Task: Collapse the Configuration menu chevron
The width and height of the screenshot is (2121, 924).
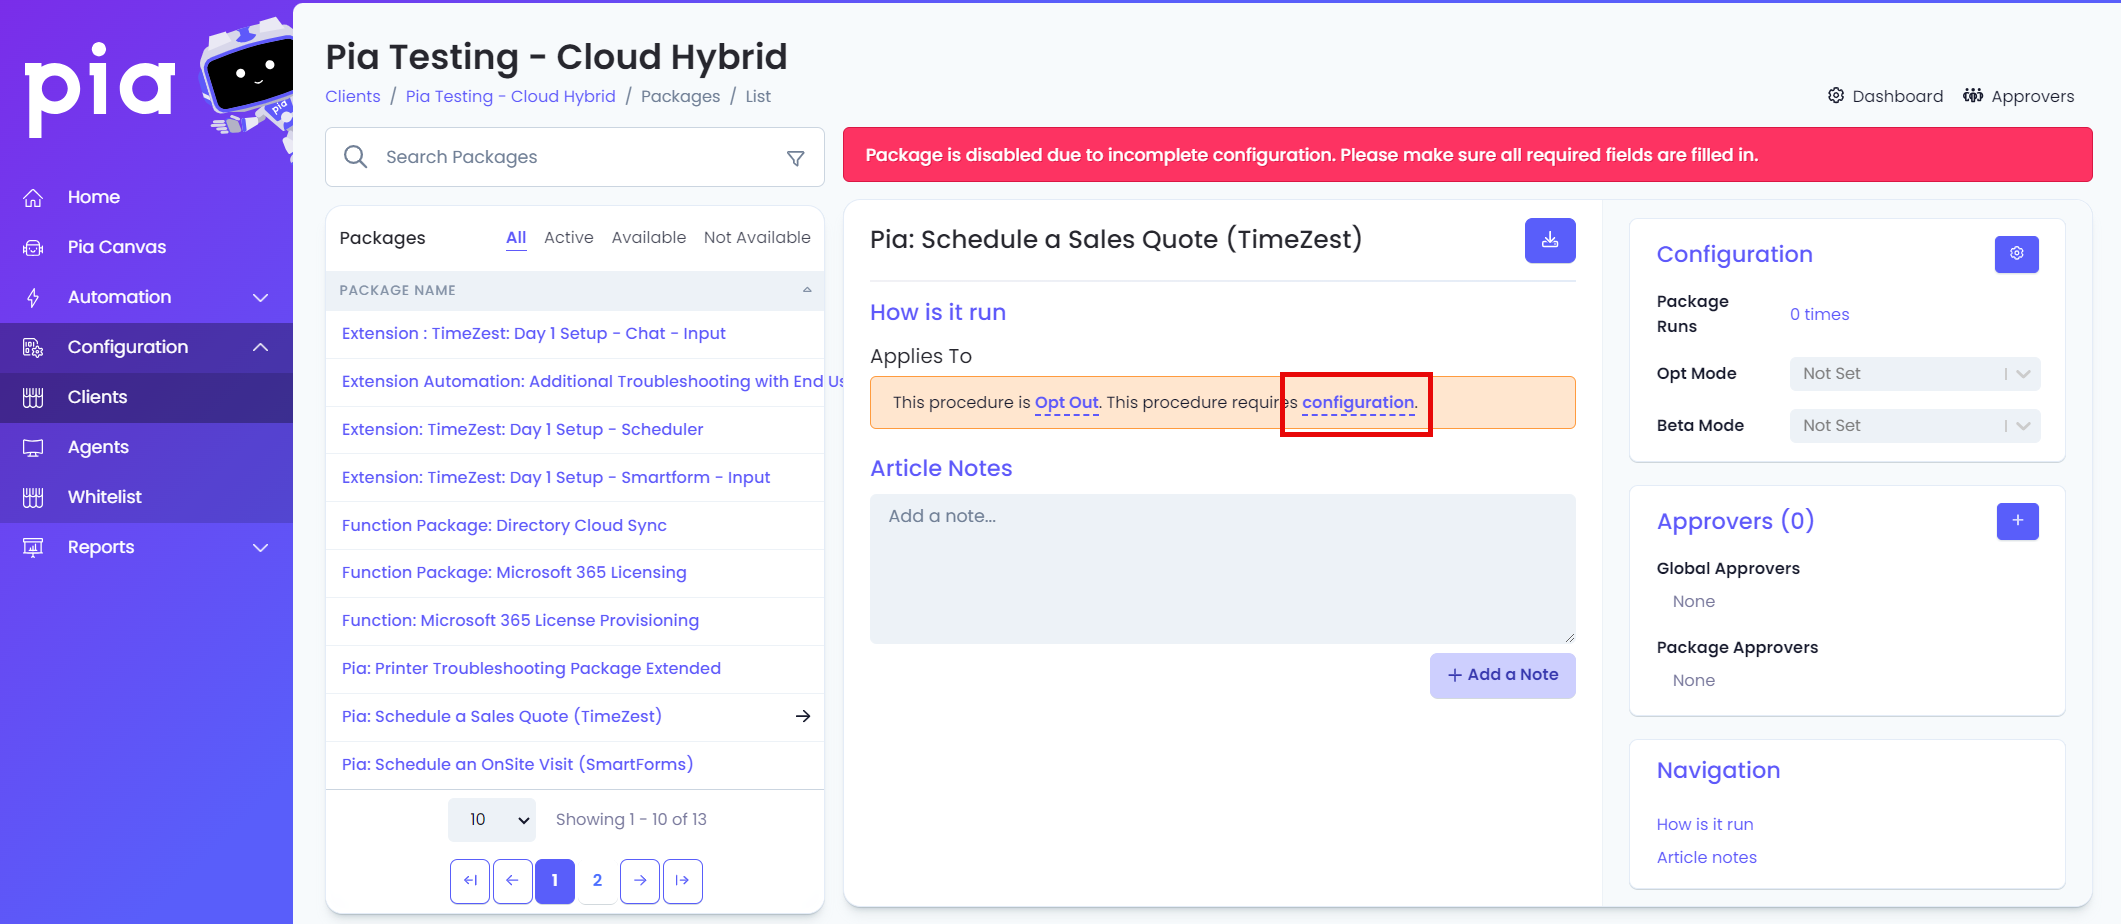Action: pos(261,348)
